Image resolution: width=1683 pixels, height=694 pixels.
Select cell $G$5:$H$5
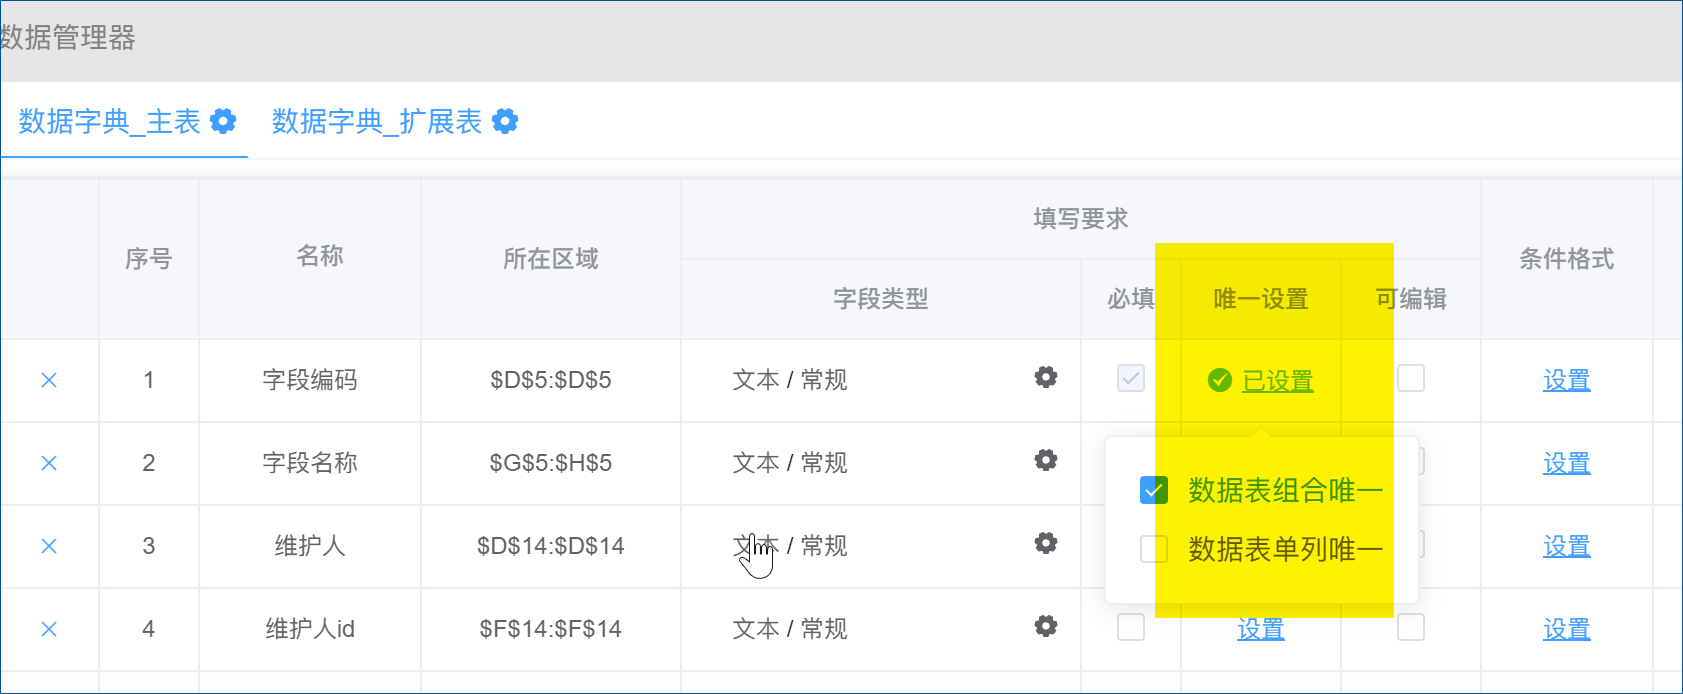(x=551, y=463)
